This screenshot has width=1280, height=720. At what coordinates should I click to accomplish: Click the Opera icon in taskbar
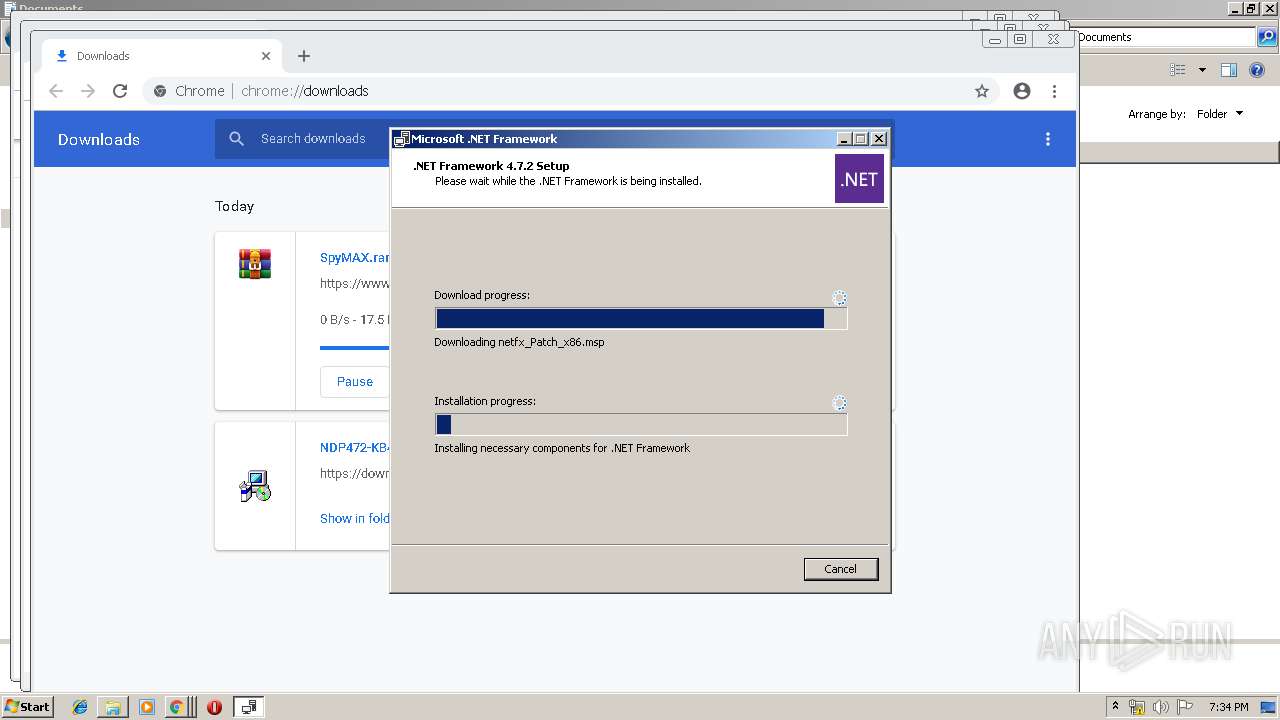coord(214,707)
